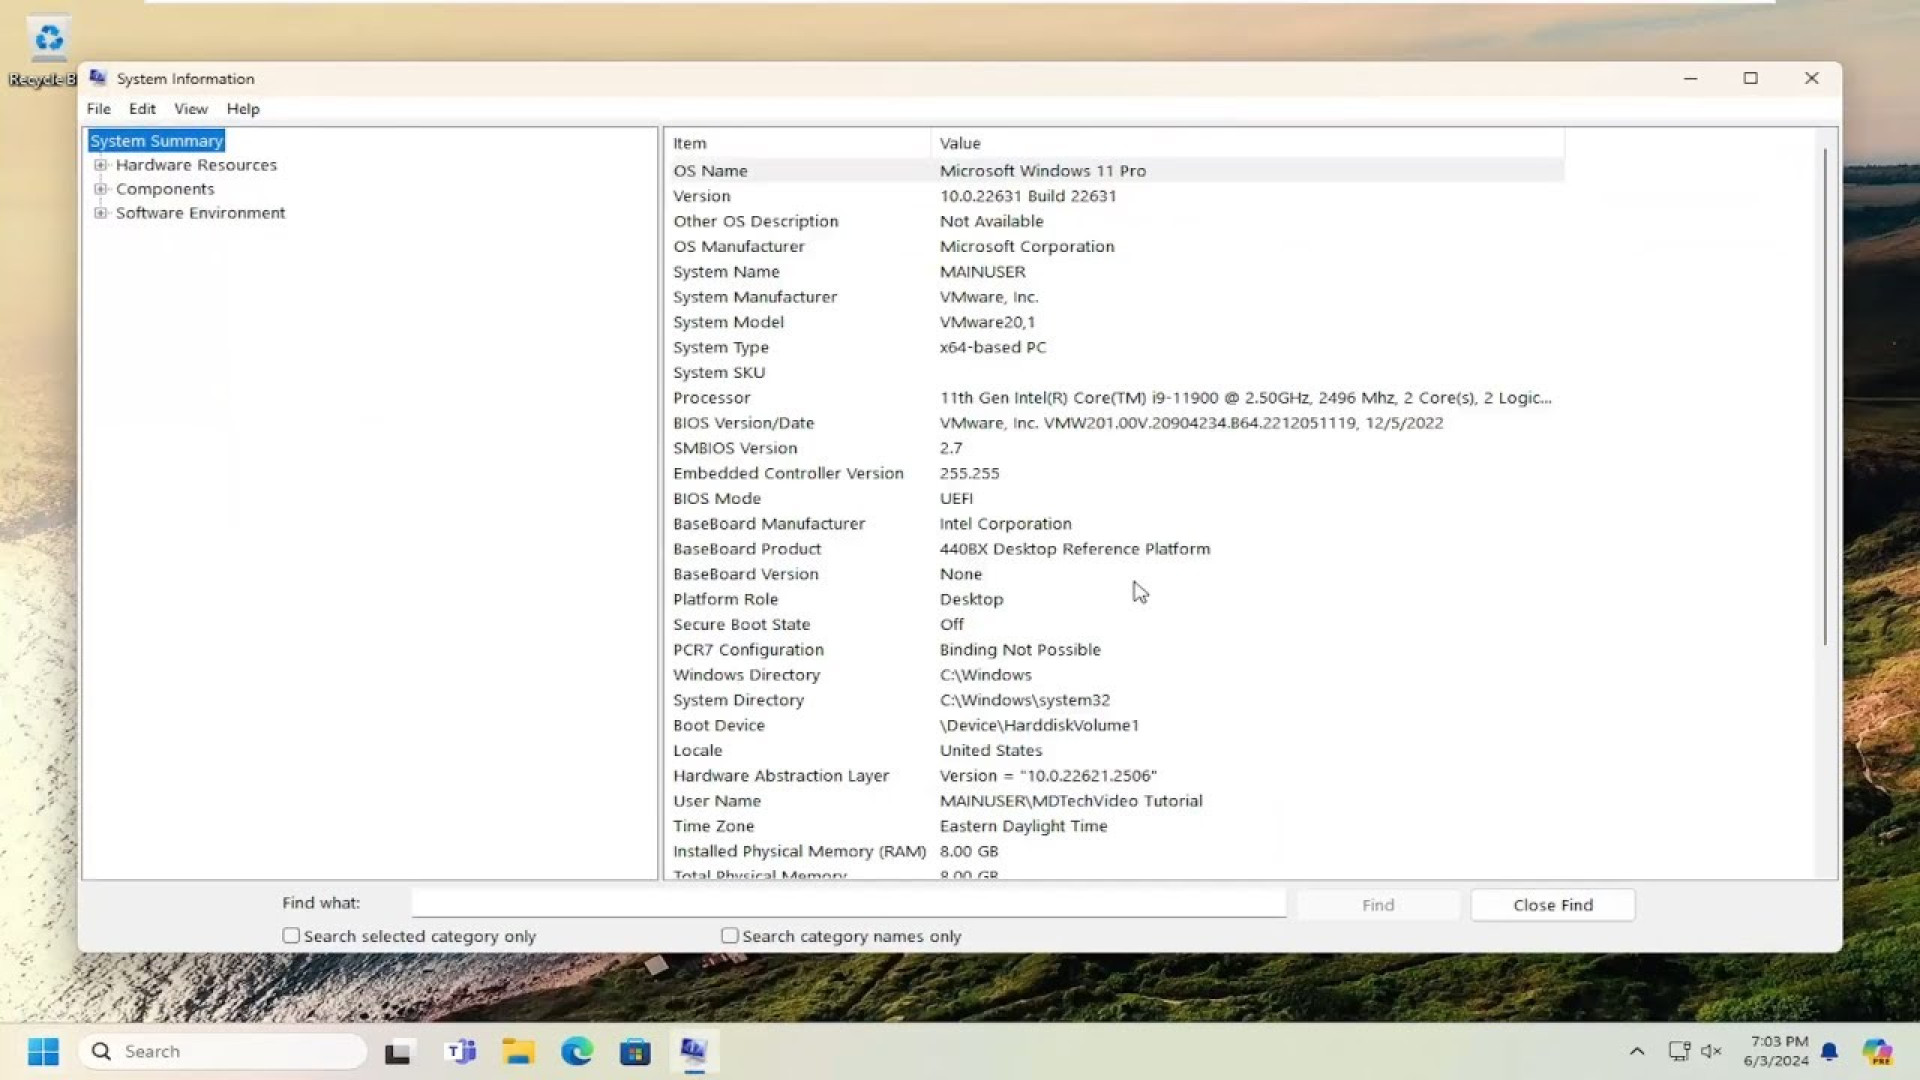Open the Windows Start menu
This screenshot has height=1080, width=1920.
(x=43, y=1051)
